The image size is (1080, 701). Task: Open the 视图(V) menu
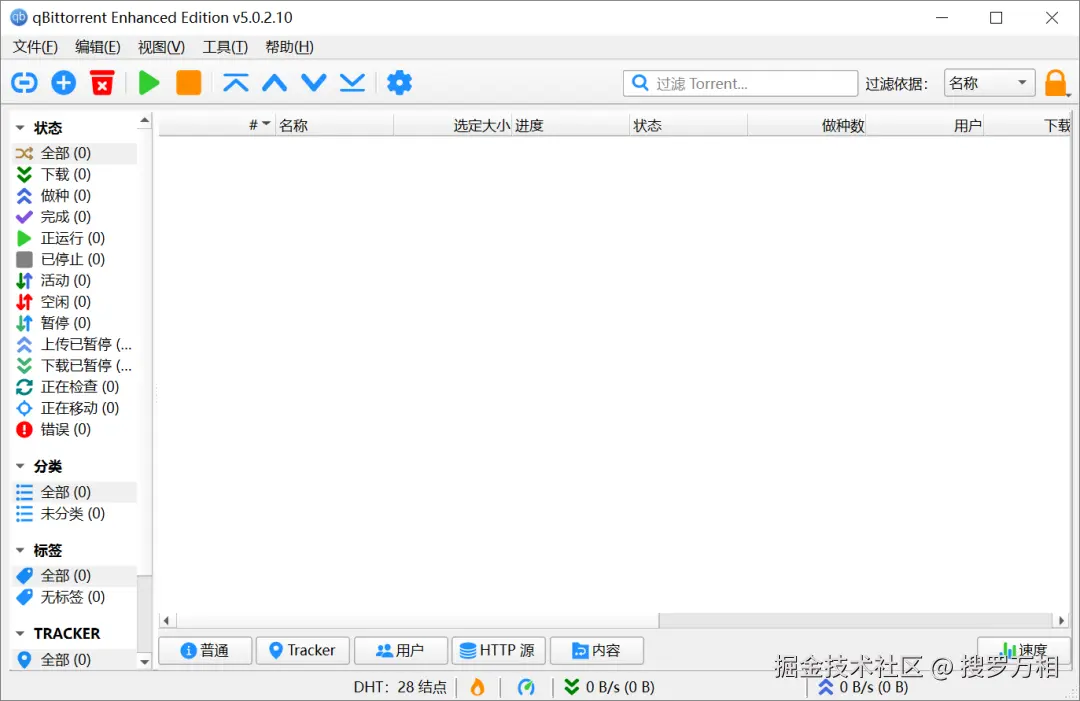(x=161, y=47)
